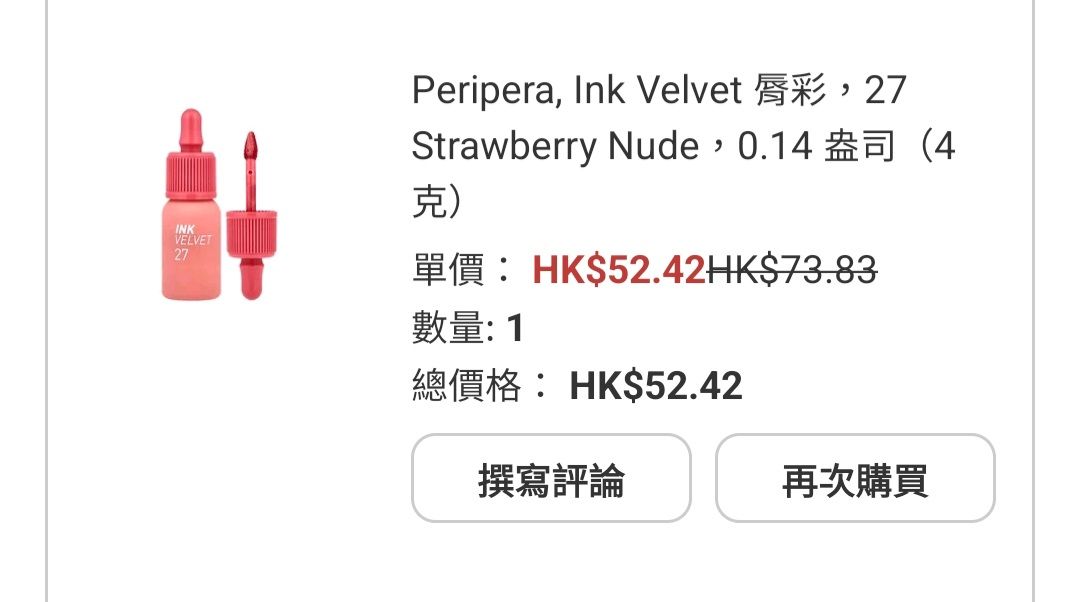The image size is (1080, 602).
Task: Click the INK VELVET label on the bottle
Action: pos(192,236)
